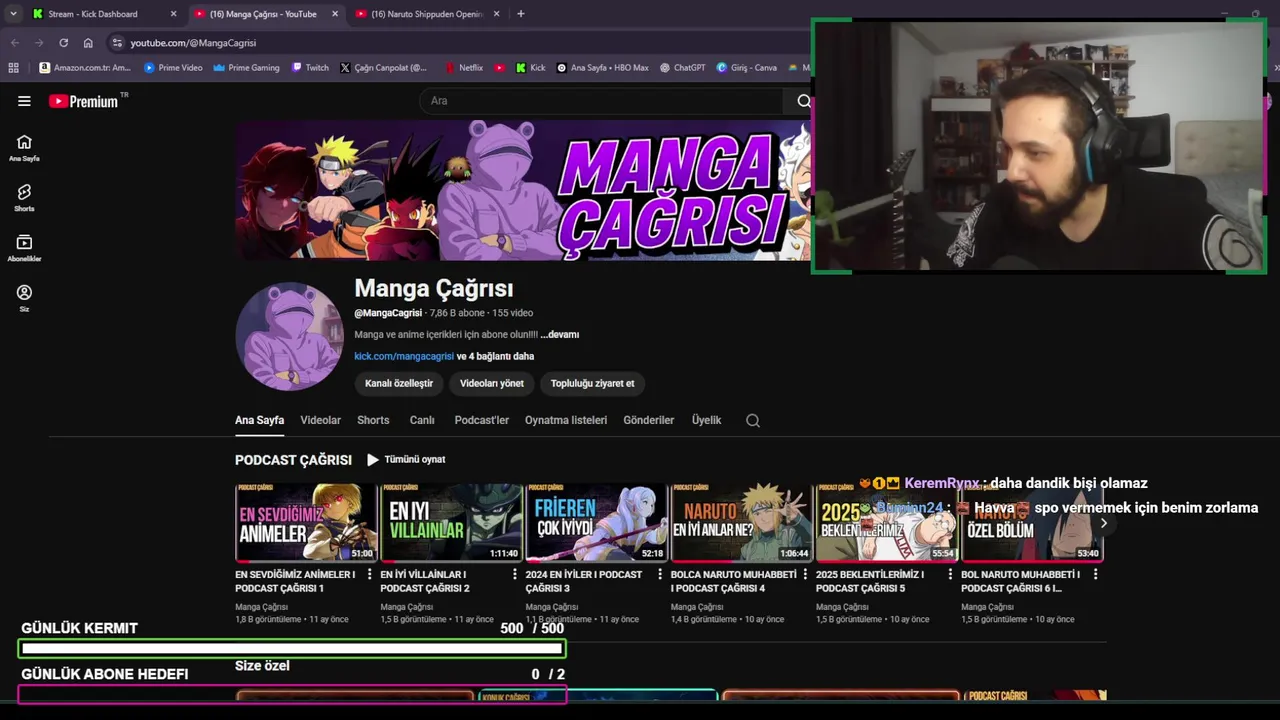Open the Çağrı Canpolat X bookmark
Viewport: 1280px width, 720px height.
click(x=383, y=68)
